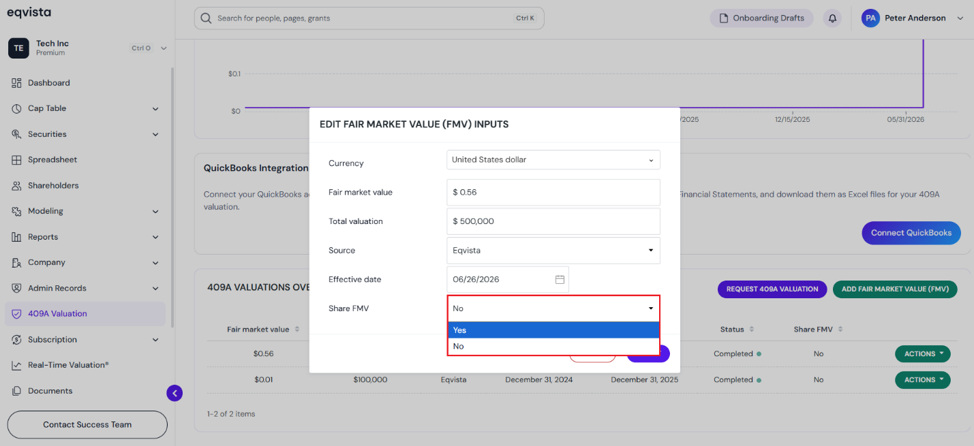Choose No in the Share FMV list
The image size is (974, 446).
(x=553, y=346)
